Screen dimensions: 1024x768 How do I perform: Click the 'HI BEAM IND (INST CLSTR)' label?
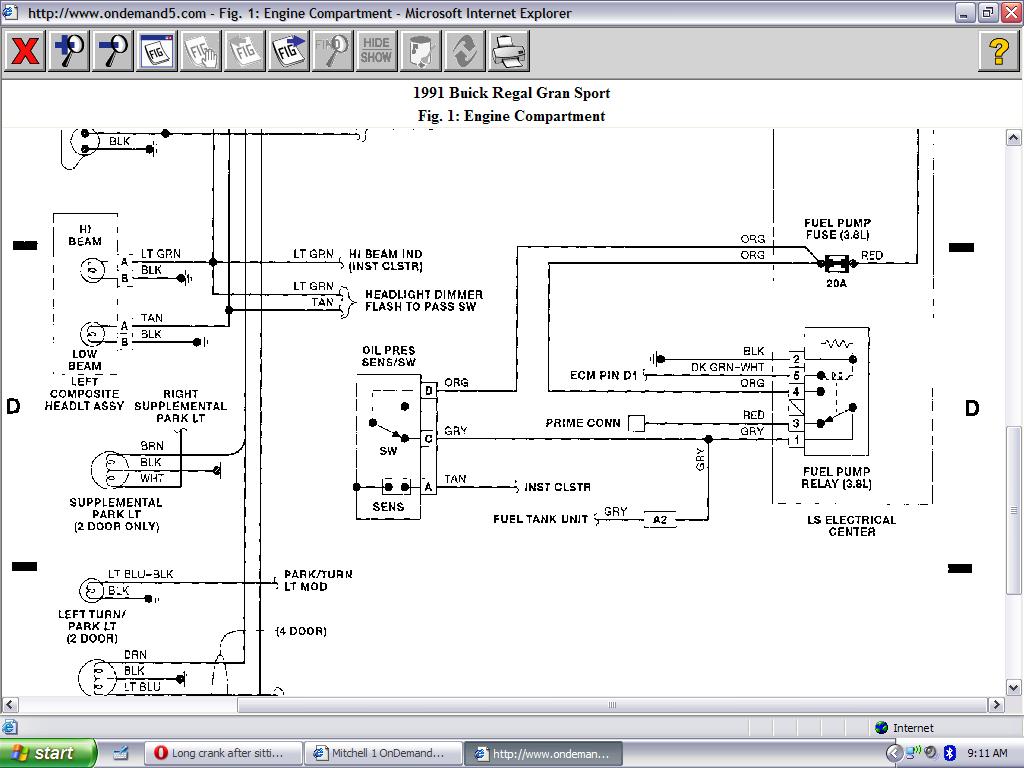click(x=385, y=260)
